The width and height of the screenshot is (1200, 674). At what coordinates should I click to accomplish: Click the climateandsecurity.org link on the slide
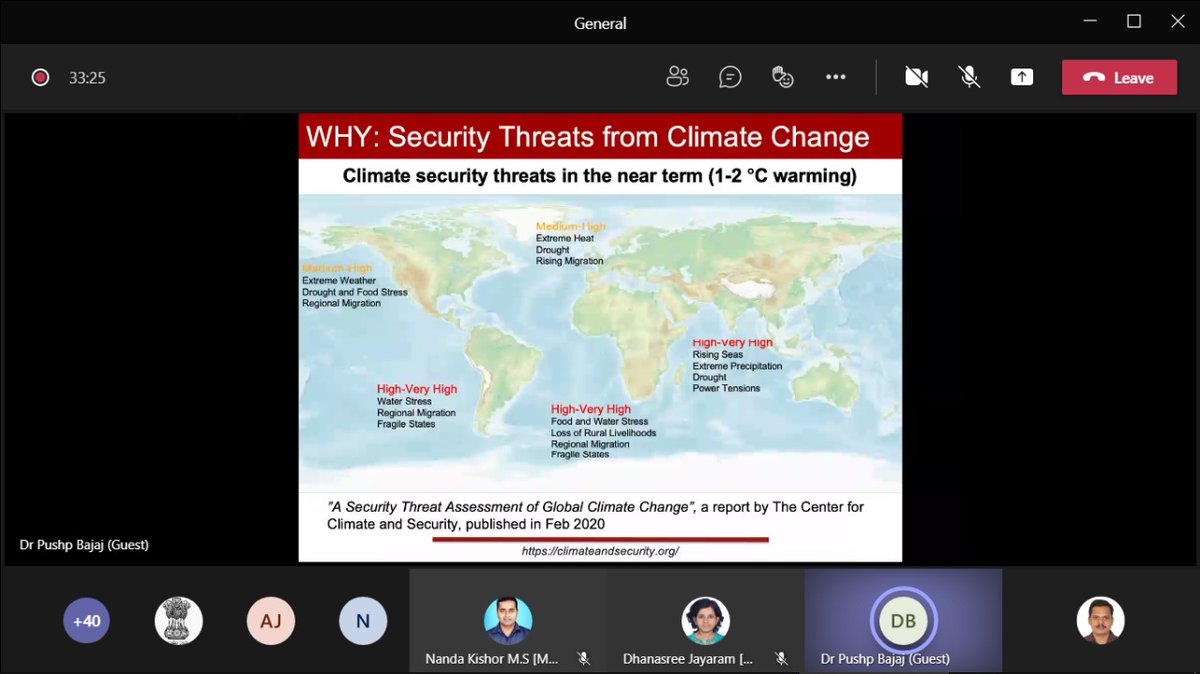[601, 550]
